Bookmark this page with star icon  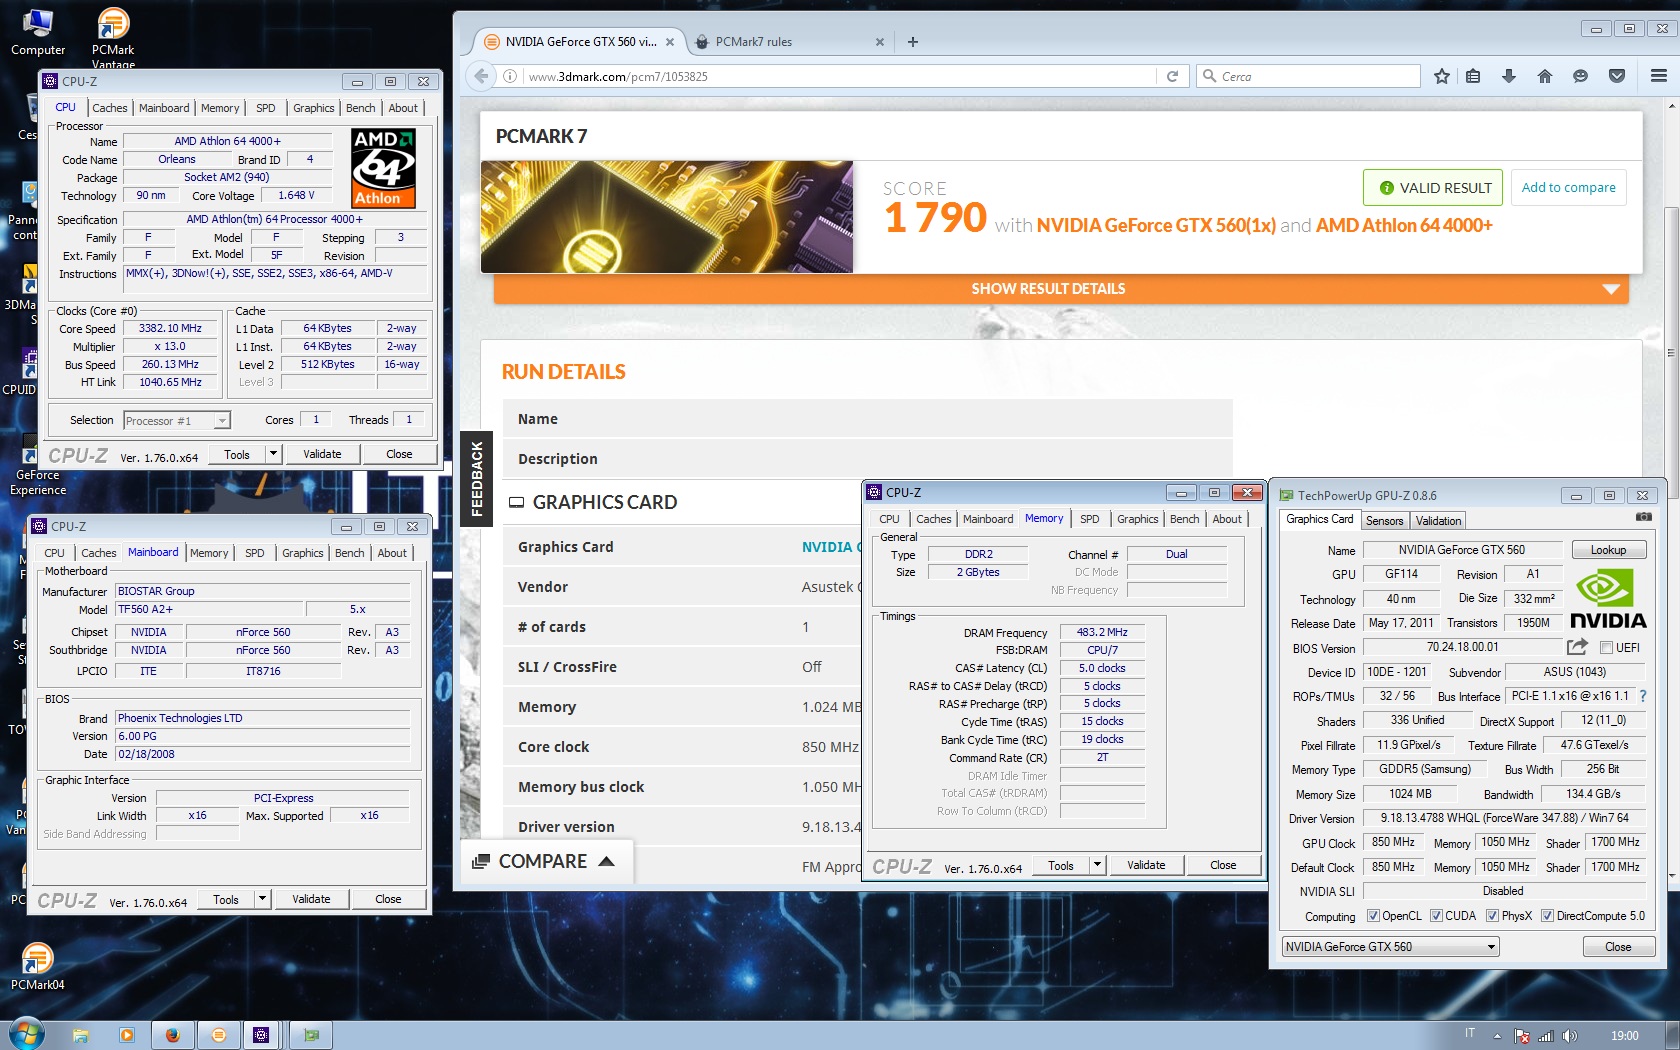pos(1441,76)
